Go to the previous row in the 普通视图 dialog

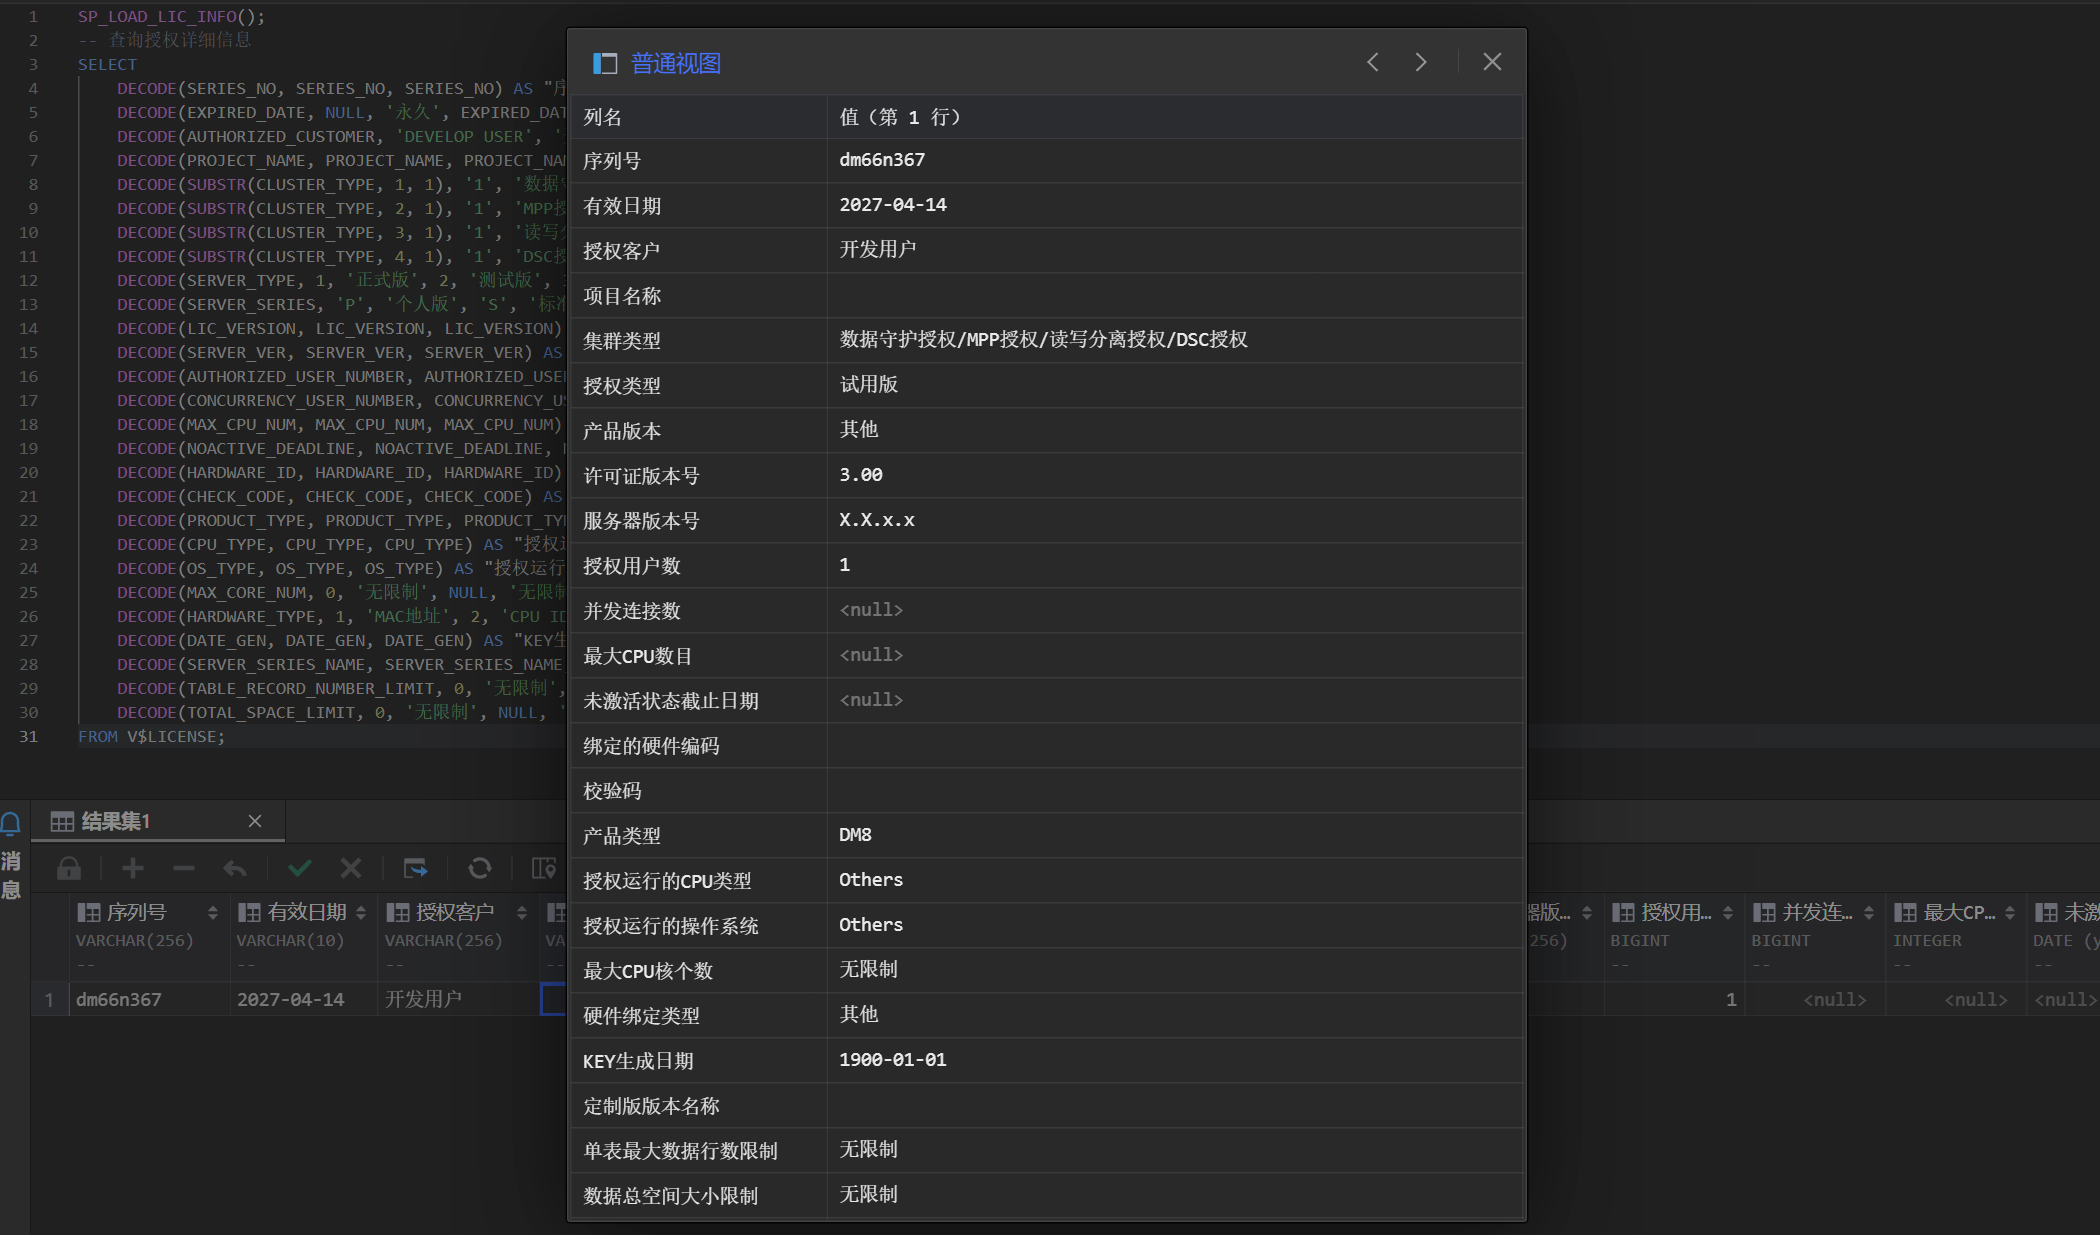1373,62
